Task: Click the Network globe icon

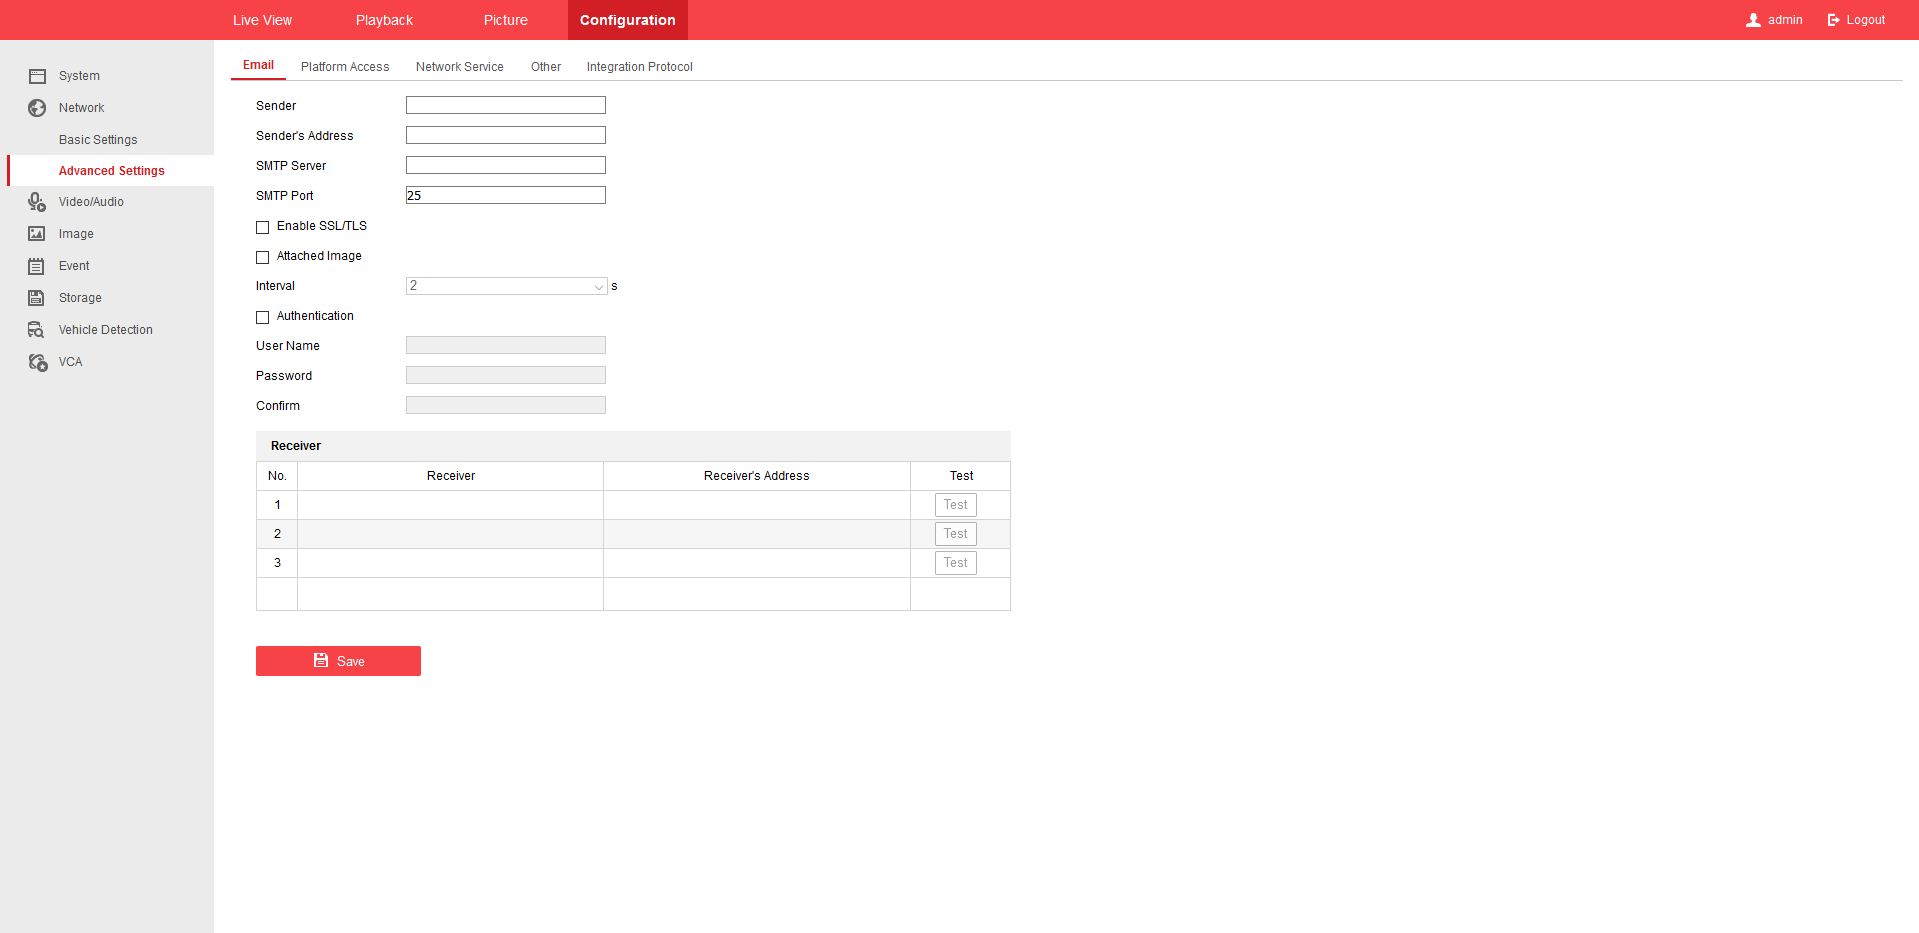Action: [x=37, y=108]
